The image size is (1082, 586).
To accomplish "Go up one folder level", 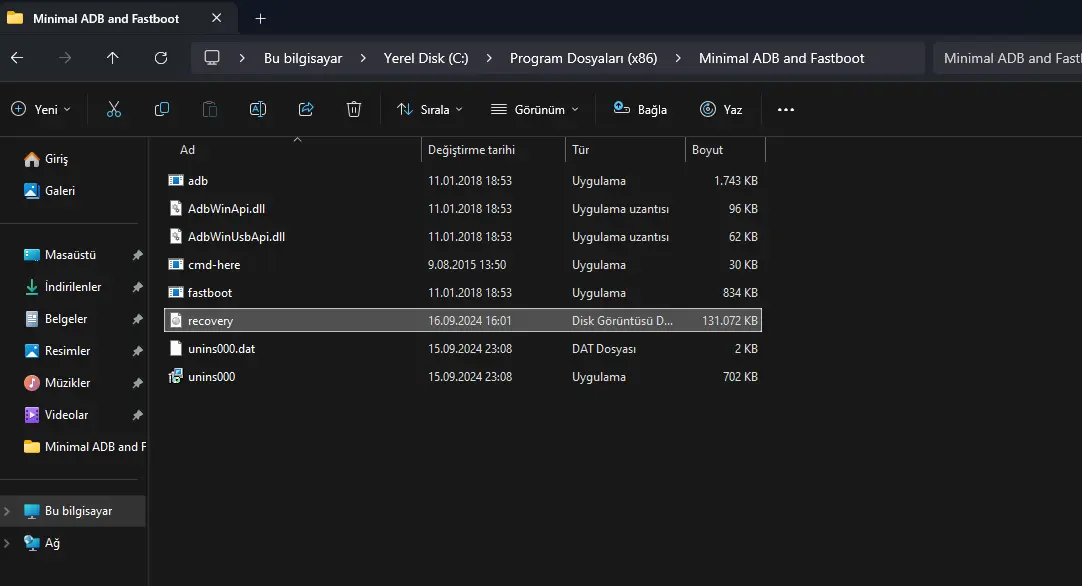I will (112, 58).
